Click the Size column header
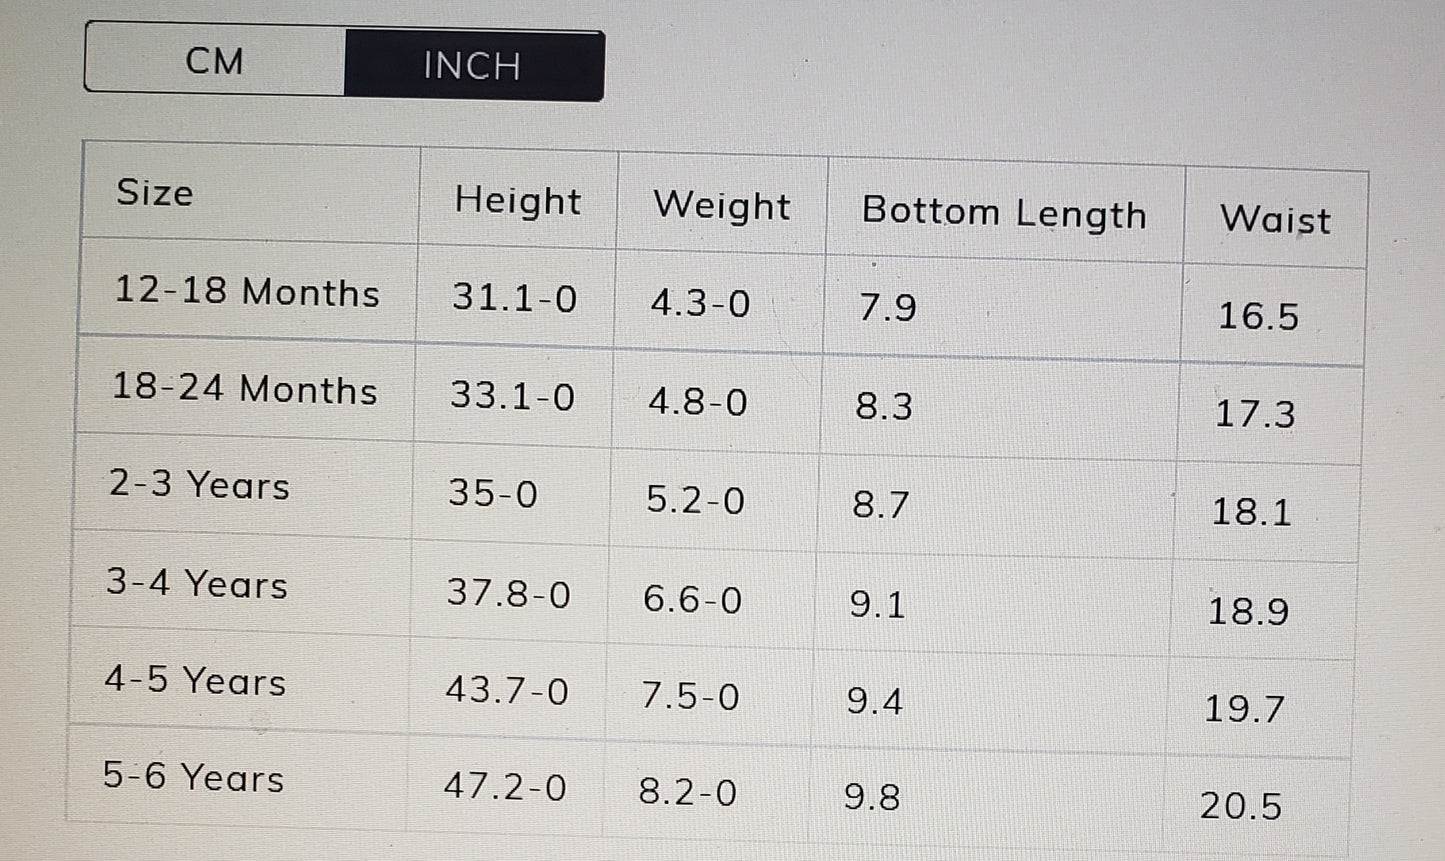Image resolution: width=1445 pixels, height=861 pixels. [155, 192]
